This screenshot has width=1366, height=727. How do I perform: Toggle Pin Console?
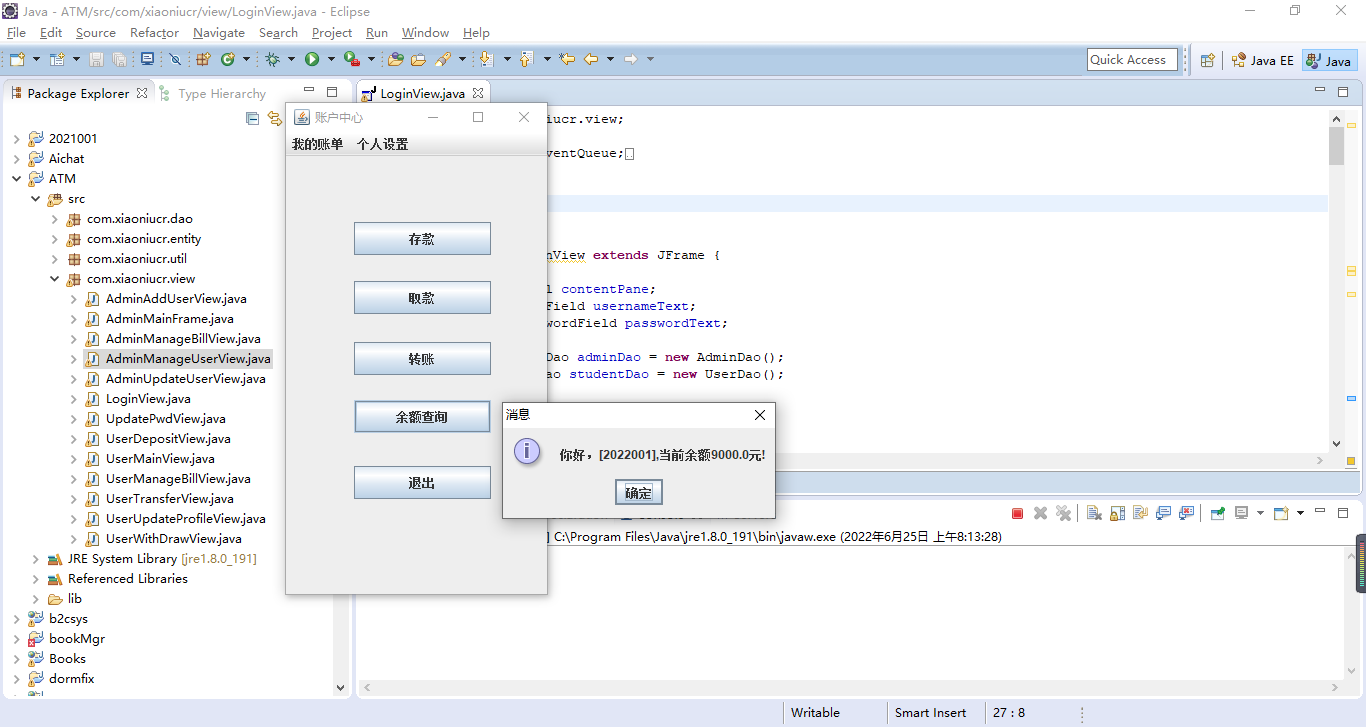pyautogui.click(x=1217, y=513)
